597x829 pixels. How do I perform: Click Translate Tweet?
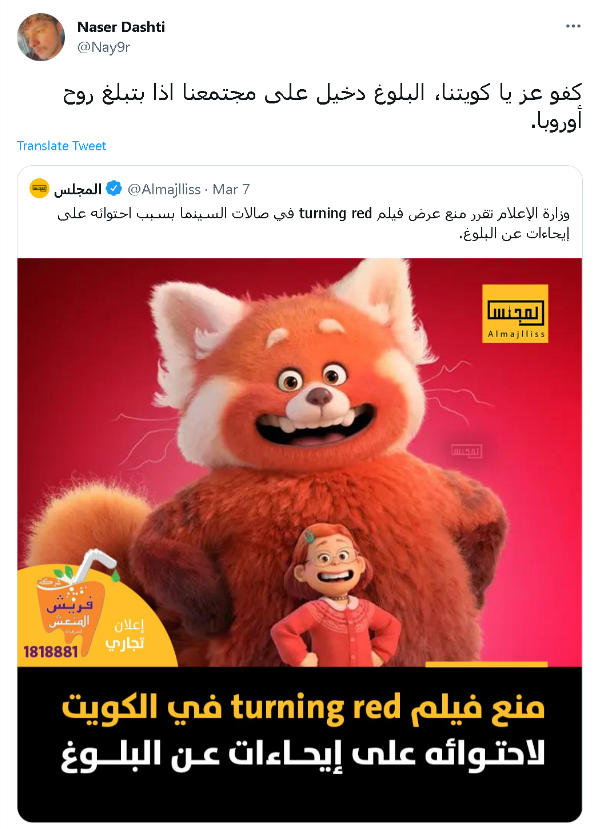pos(61,146)
